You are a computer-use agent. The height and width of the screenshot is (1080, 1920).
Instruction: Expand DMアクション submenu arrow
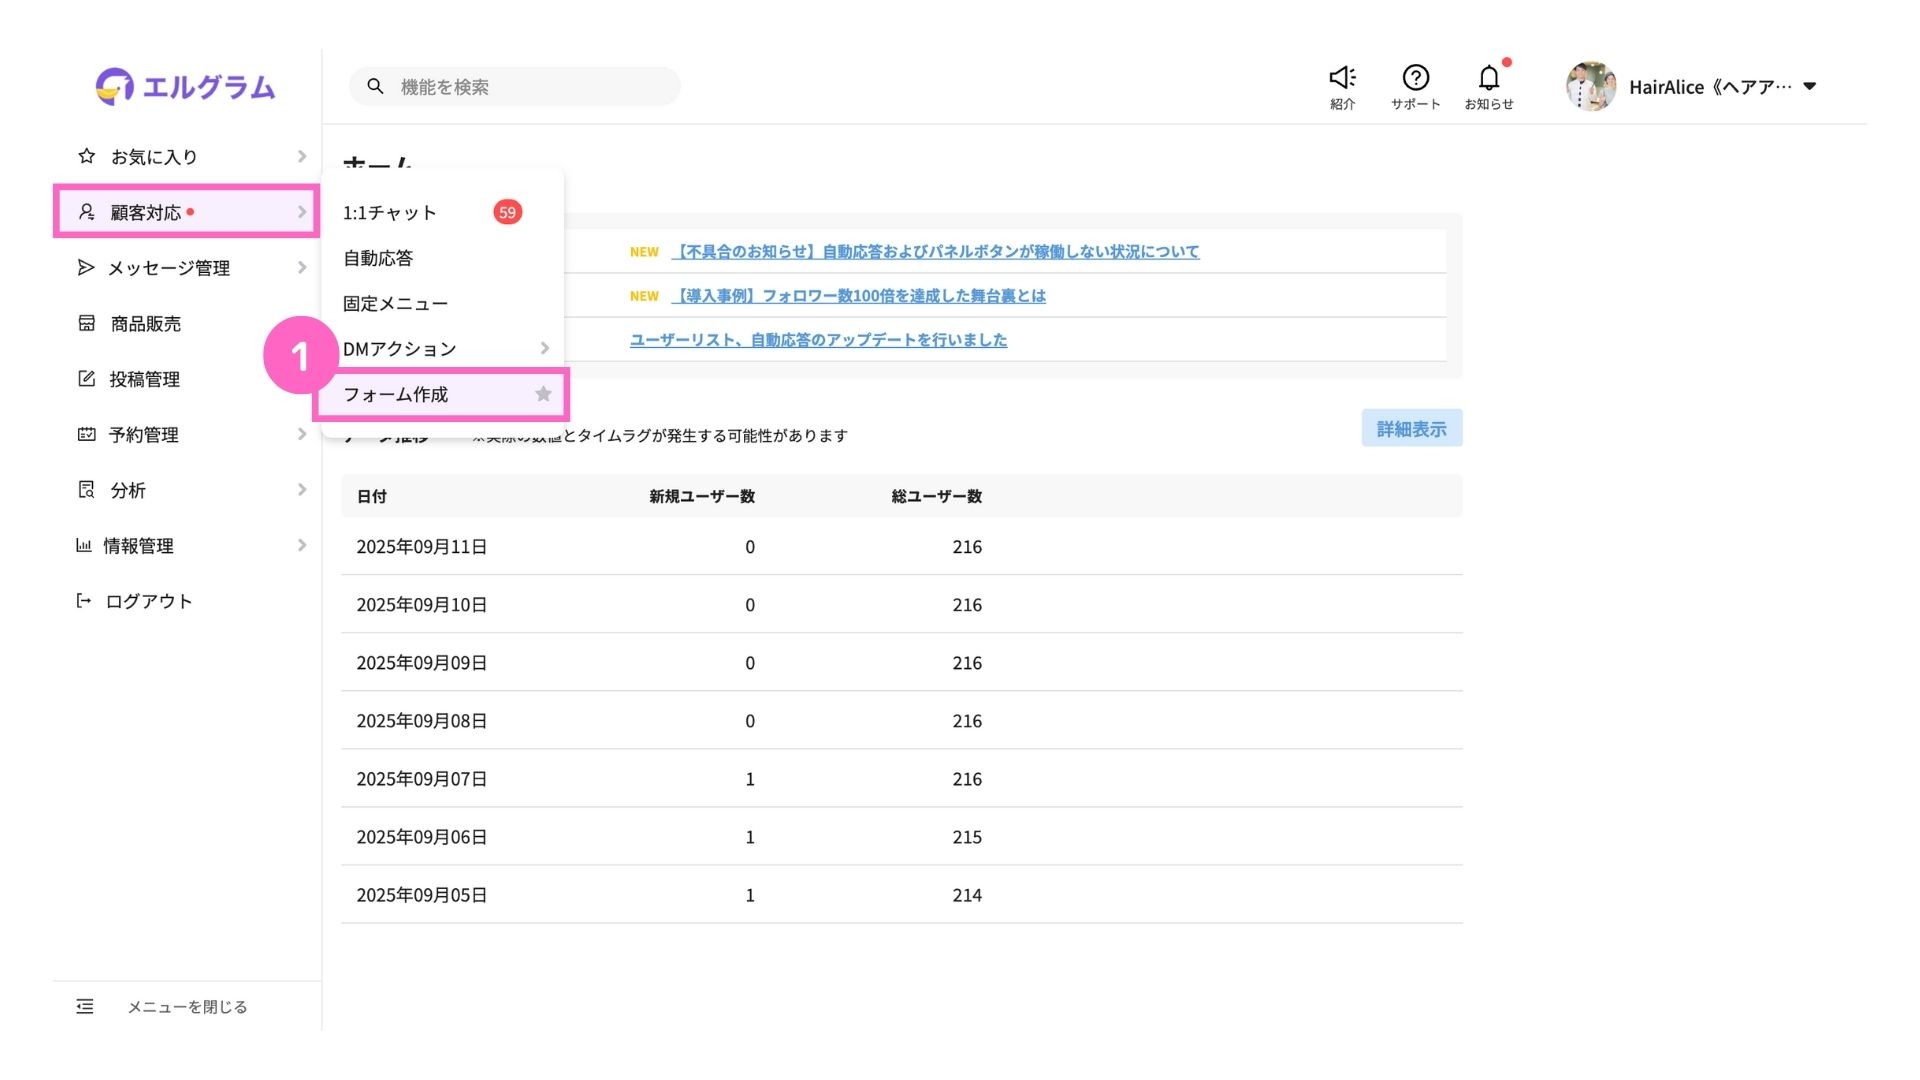click(x=544, y=348)
